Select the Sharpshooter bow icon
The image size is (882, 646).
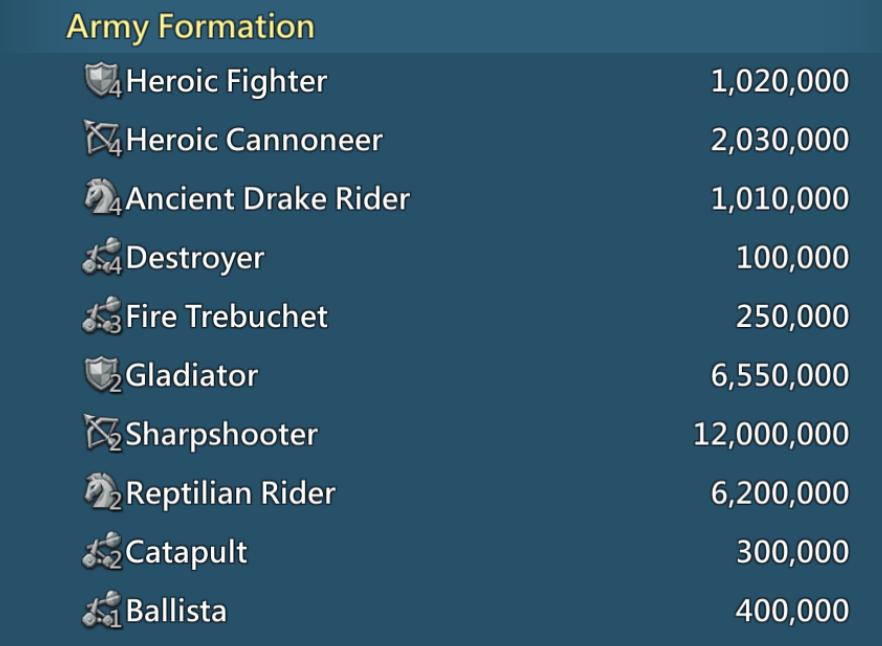(102, 433)
